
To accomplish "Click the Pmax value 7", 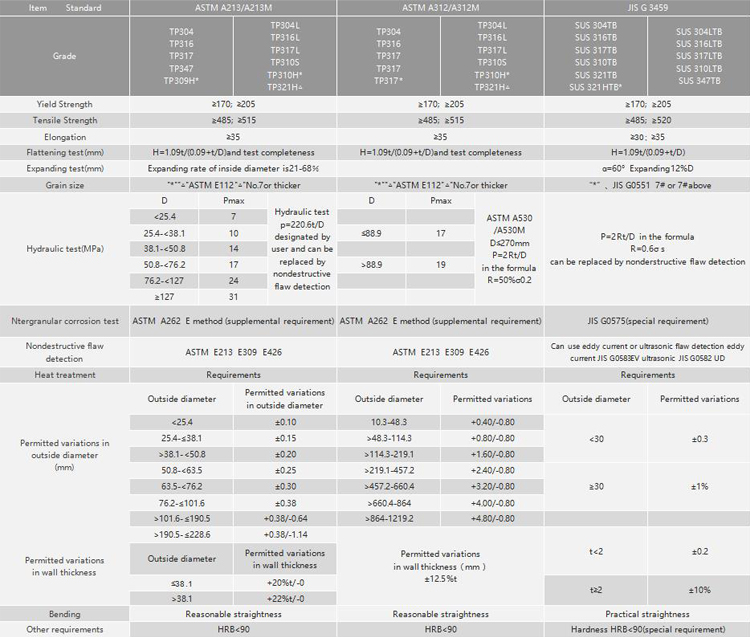I will 233,217.
